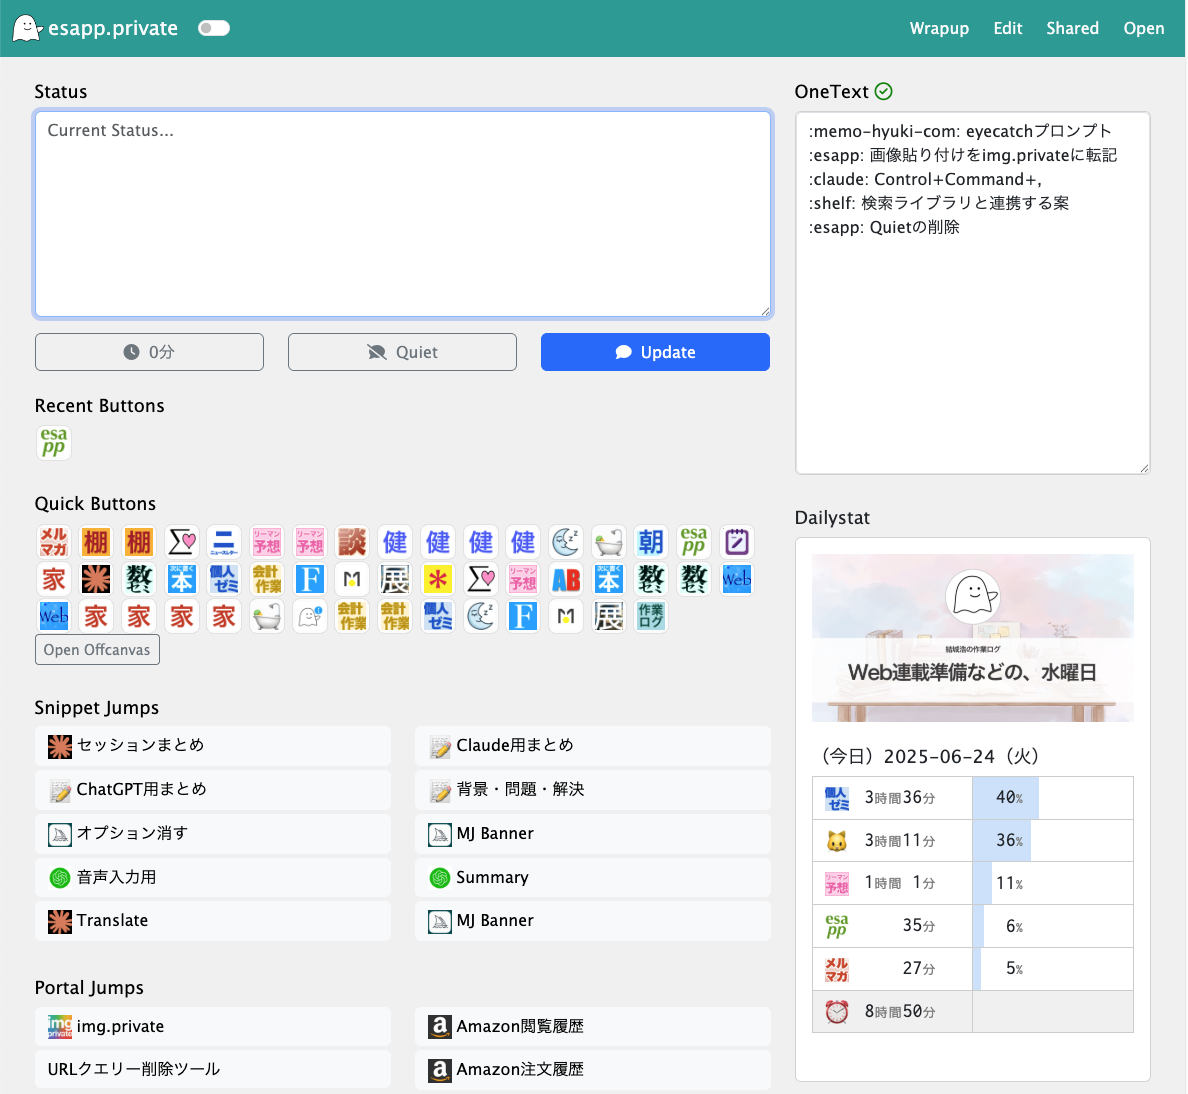
Task: Click the OneText line starting with :memo-hyuki-com:
Action: click(x=960, y=131)
